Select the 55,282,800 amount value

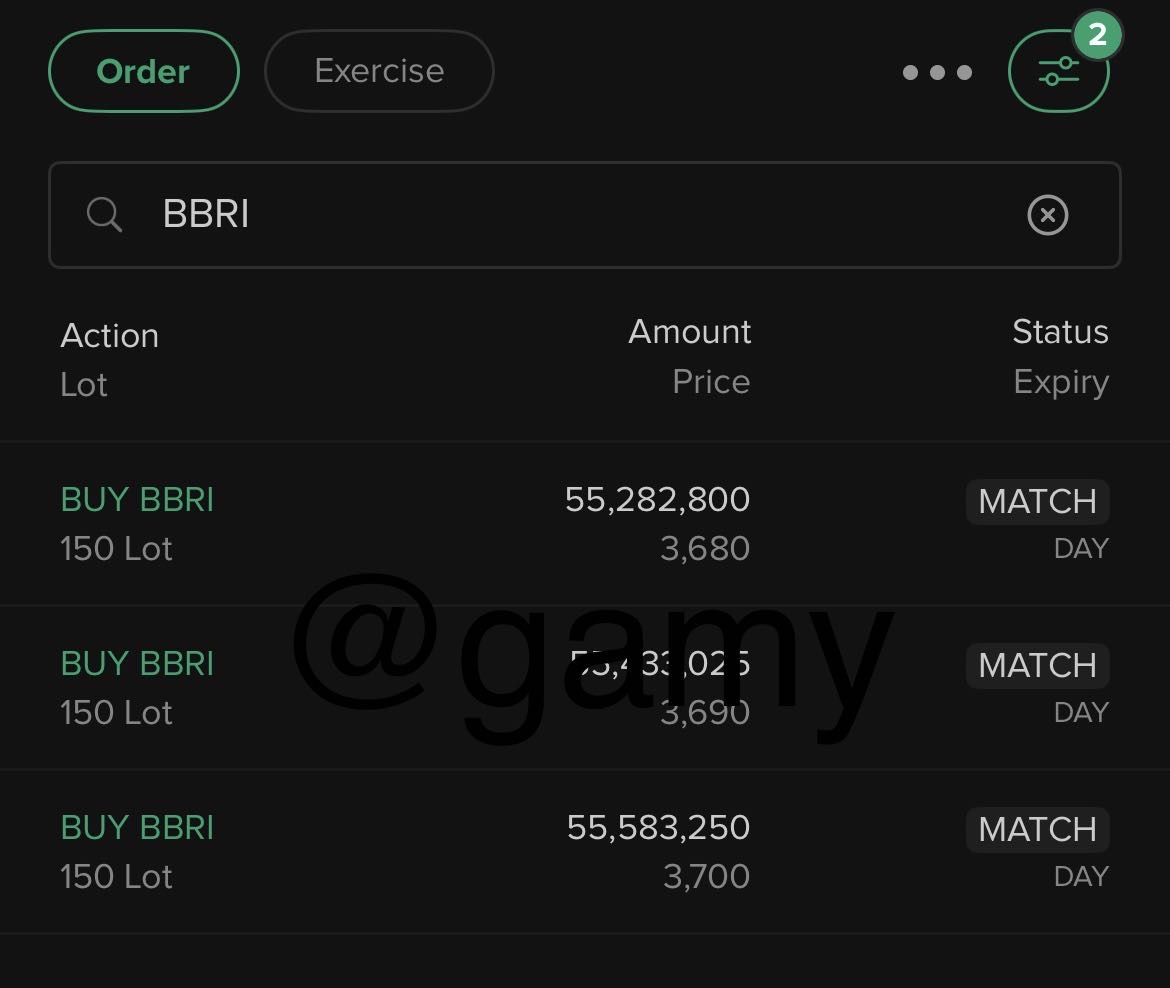(x=657, y=499)
